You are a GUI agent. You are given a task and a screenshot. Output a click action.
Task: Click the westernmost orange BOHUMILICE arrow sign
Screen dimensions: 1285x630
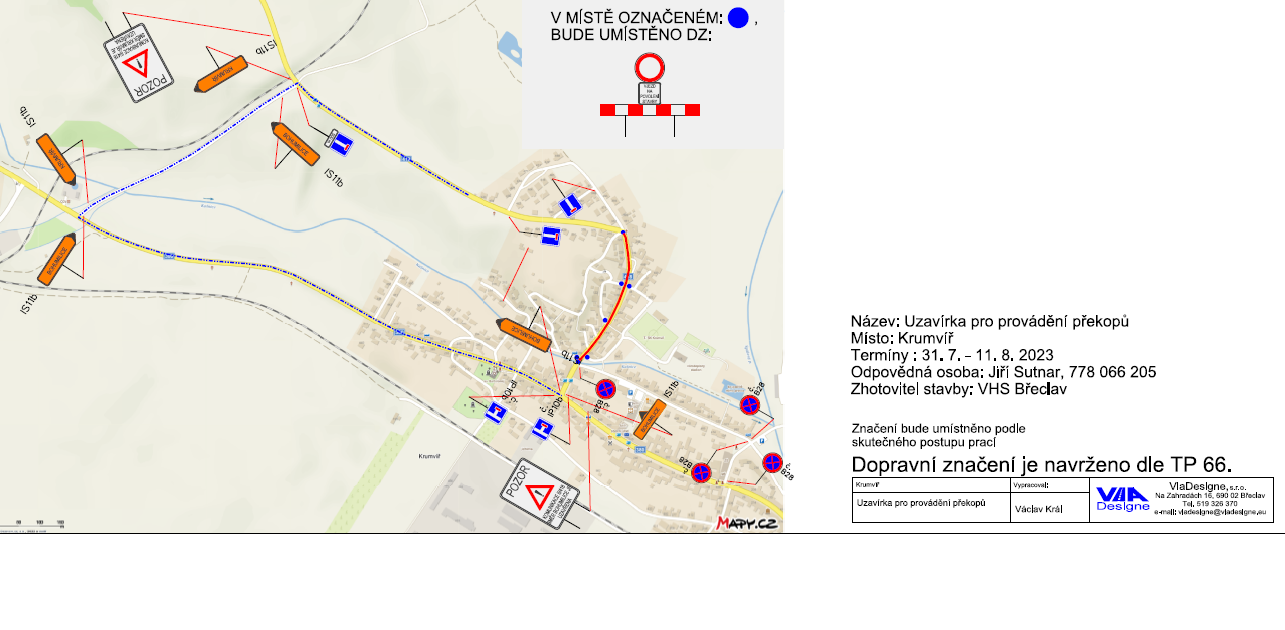click(x=56, y=258)
